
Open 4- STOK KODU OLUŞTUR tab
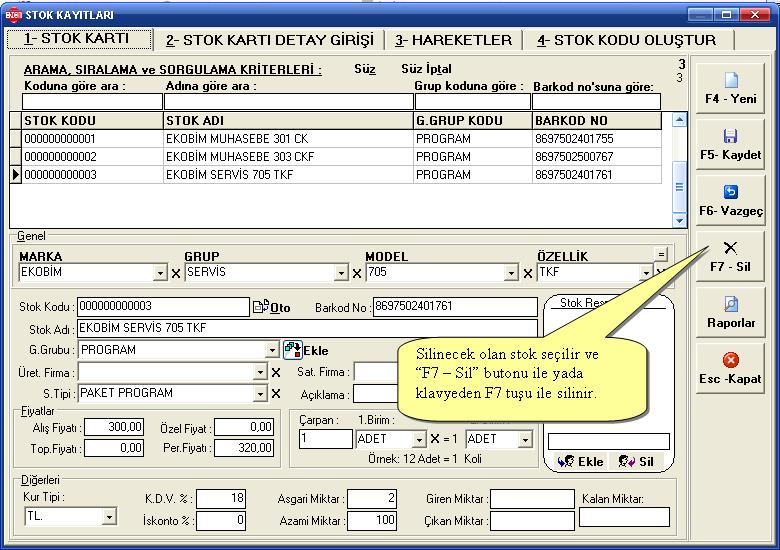[627, 40]
